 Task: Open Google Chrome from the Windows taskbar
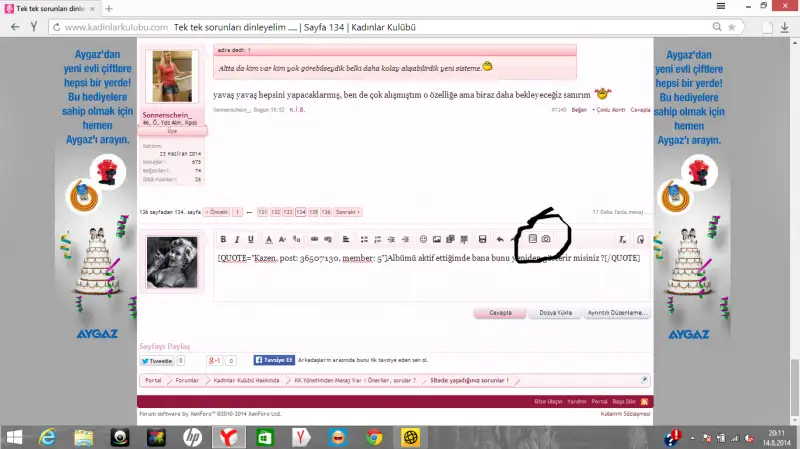(x=374, y=437)
